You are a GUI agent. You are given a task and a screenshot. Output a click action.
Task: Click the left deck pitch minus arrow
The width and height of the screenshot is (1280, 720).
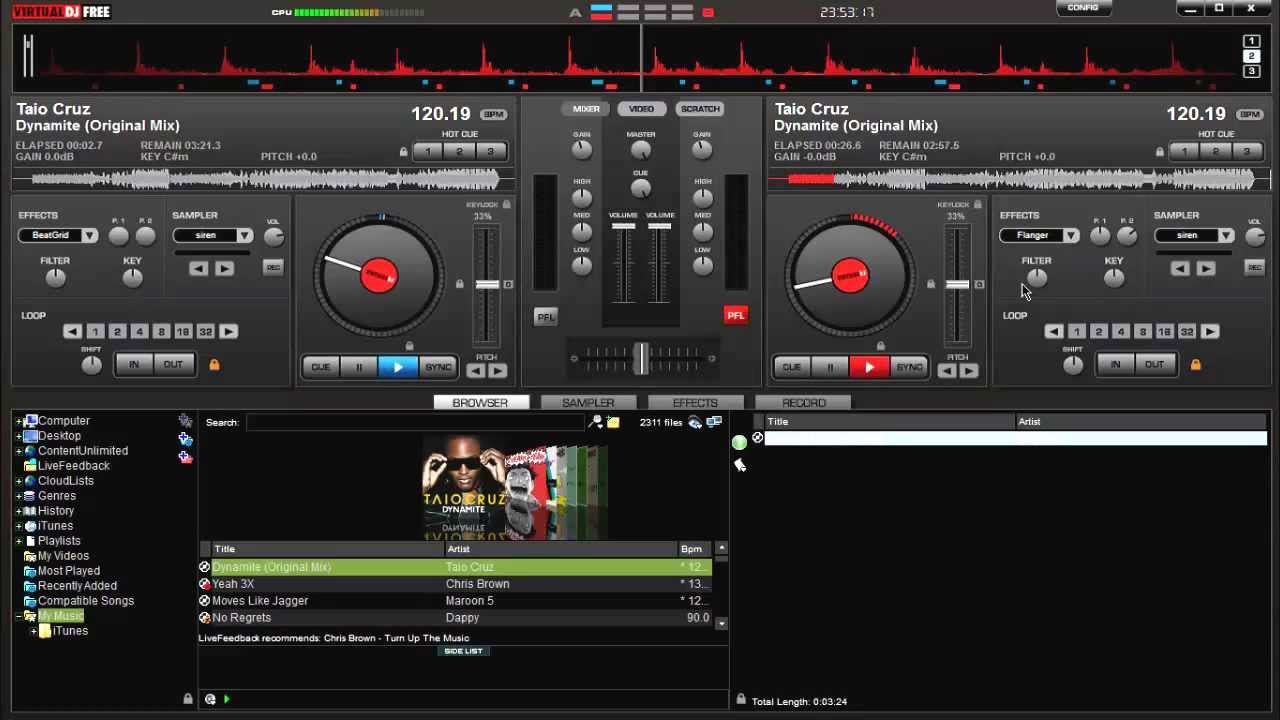pyautogui.click(x=476, y=371)
